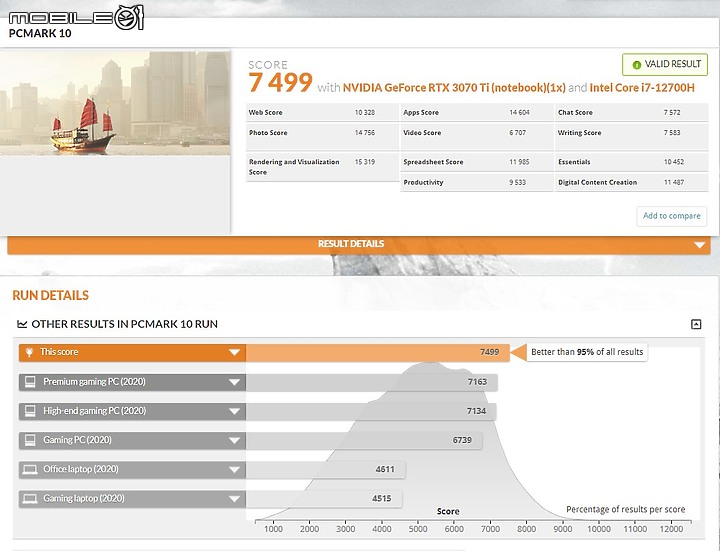
Task: Click the Rendering and Visualization Score row
Action: tap(322, 167)
